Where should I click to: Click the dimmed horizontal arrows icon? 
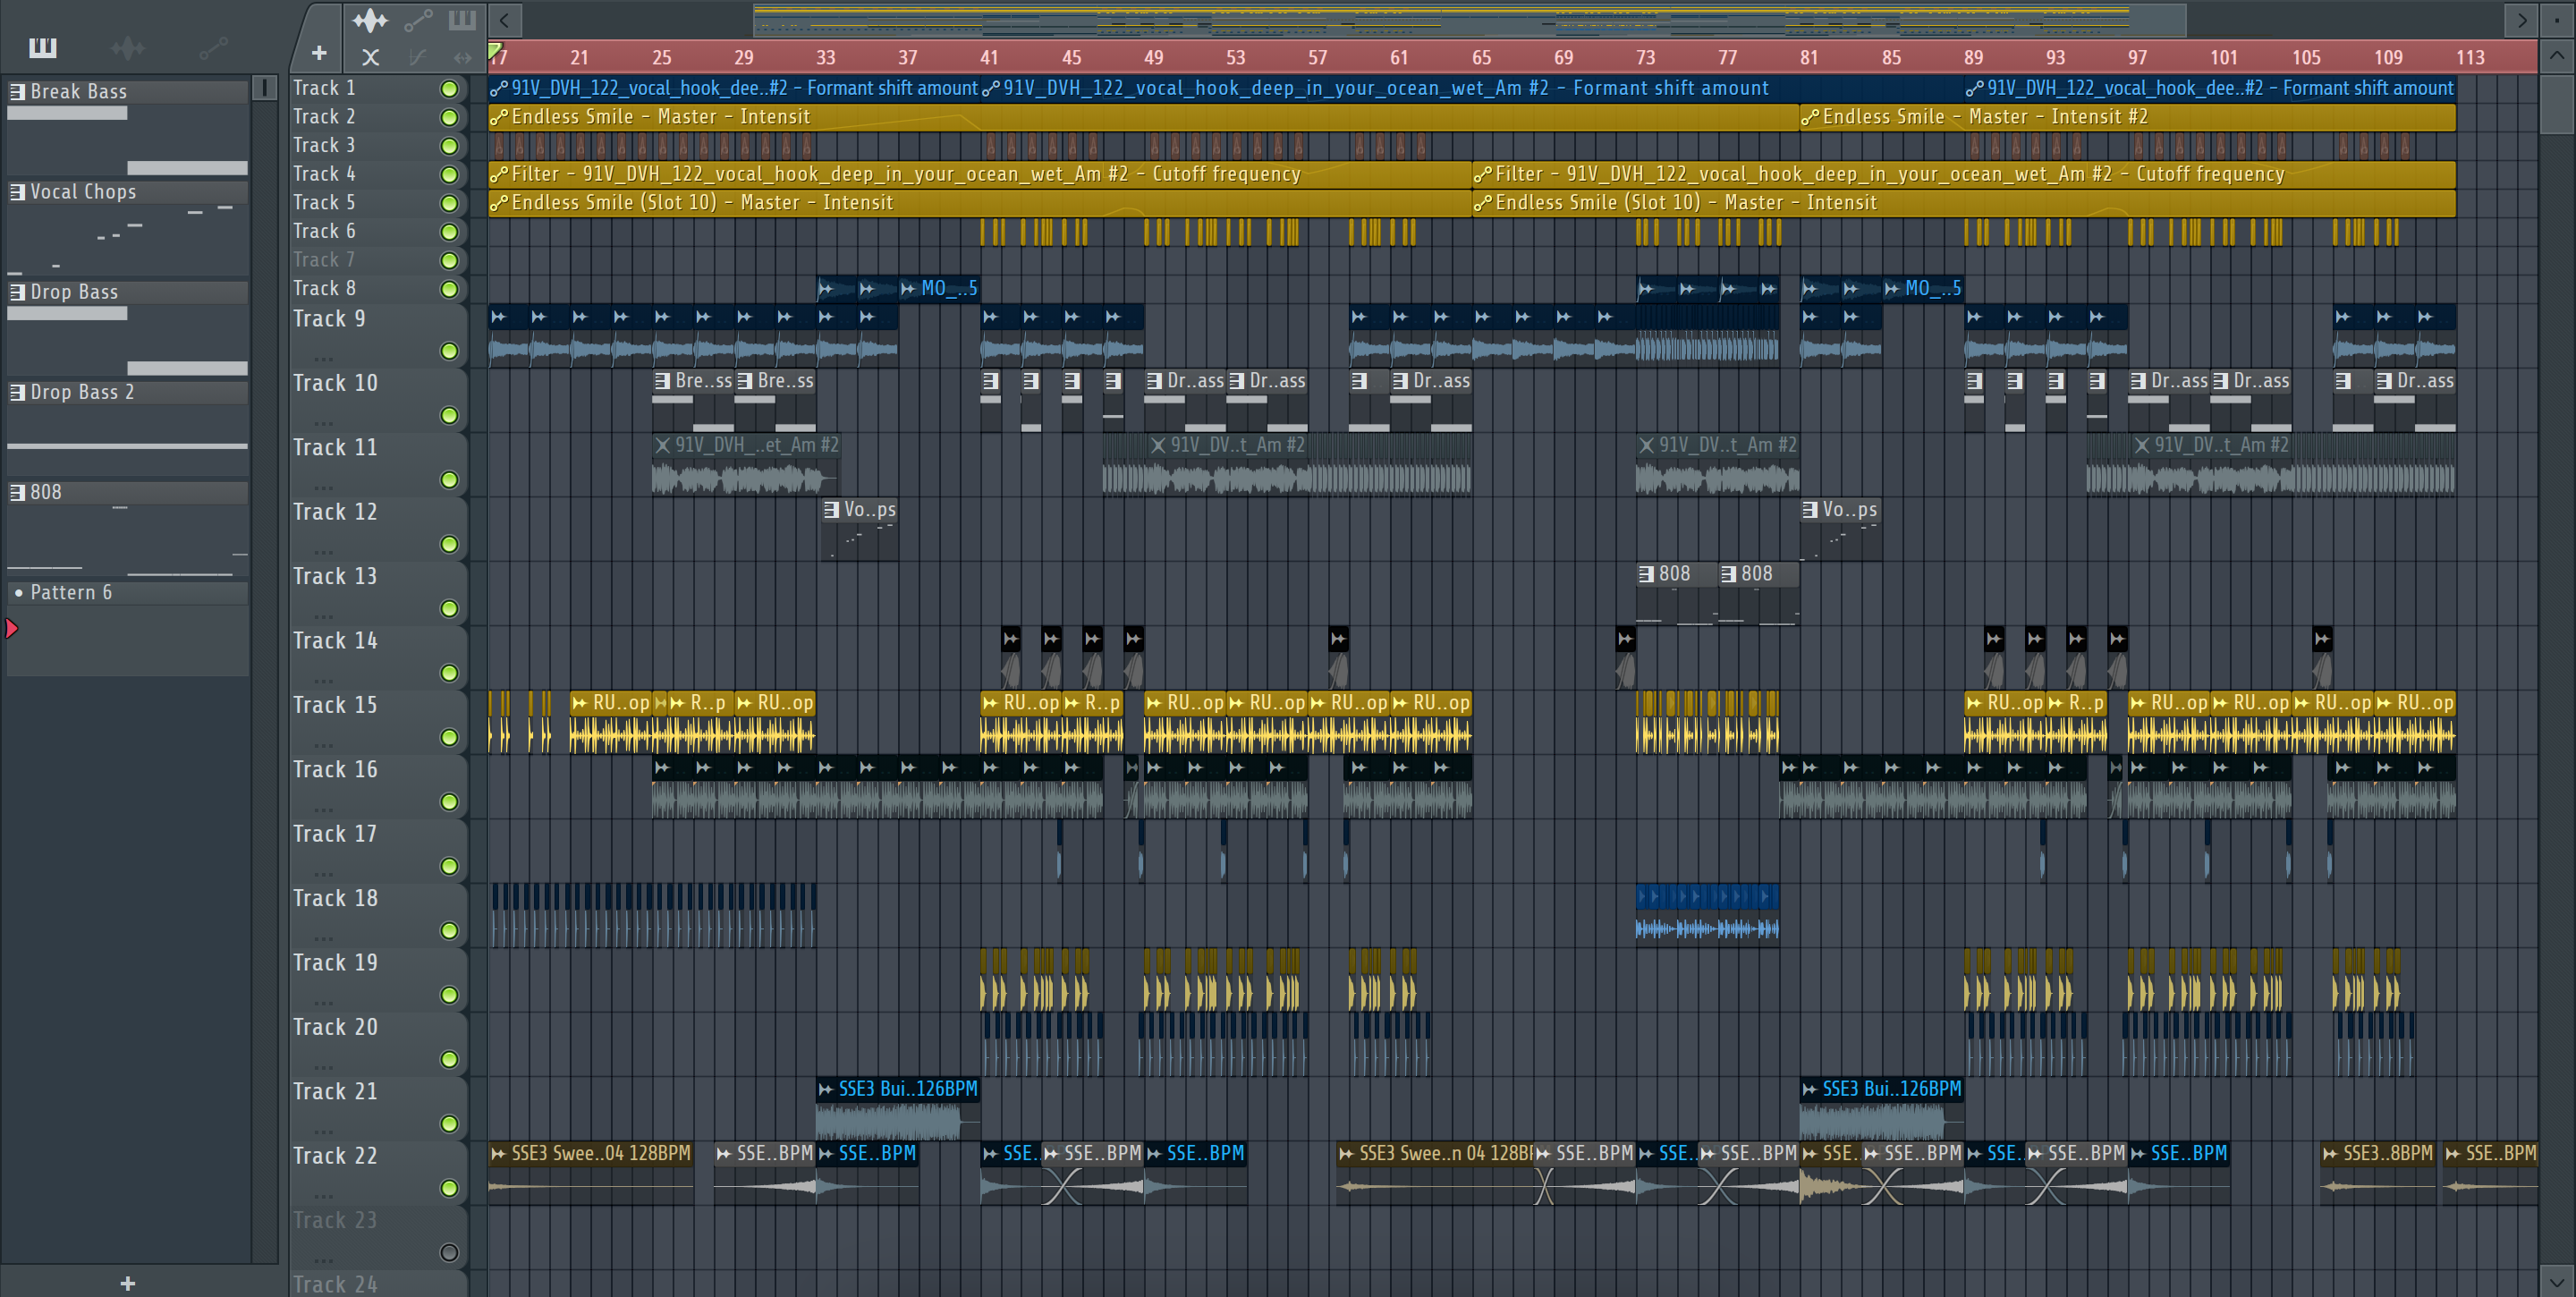tap(462, 57)
